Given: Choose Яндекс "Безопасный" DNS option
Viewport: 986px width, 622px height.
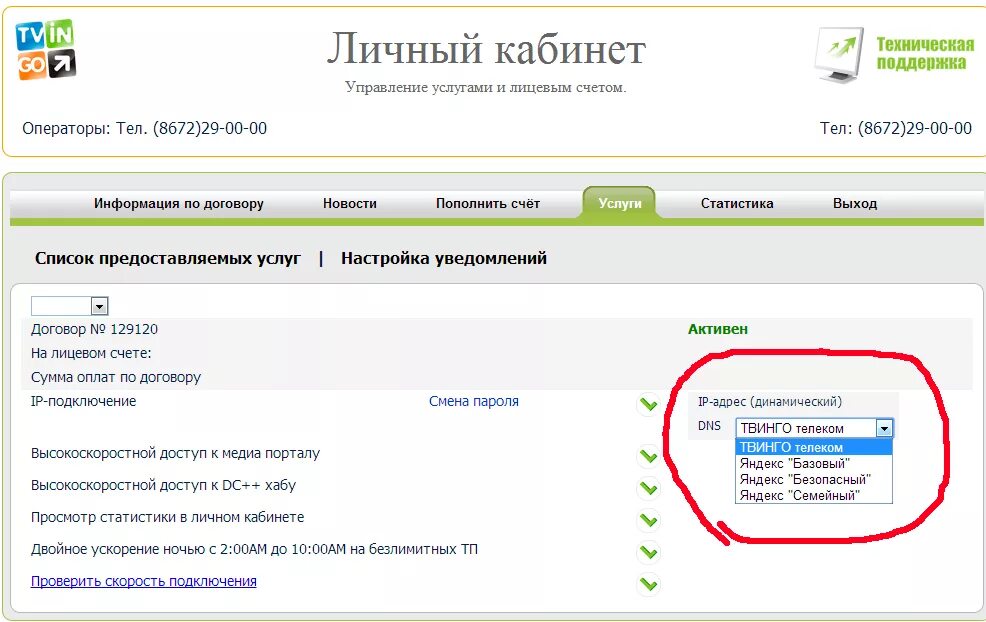Looking at the screenshot, I should [x=814, y=479].
